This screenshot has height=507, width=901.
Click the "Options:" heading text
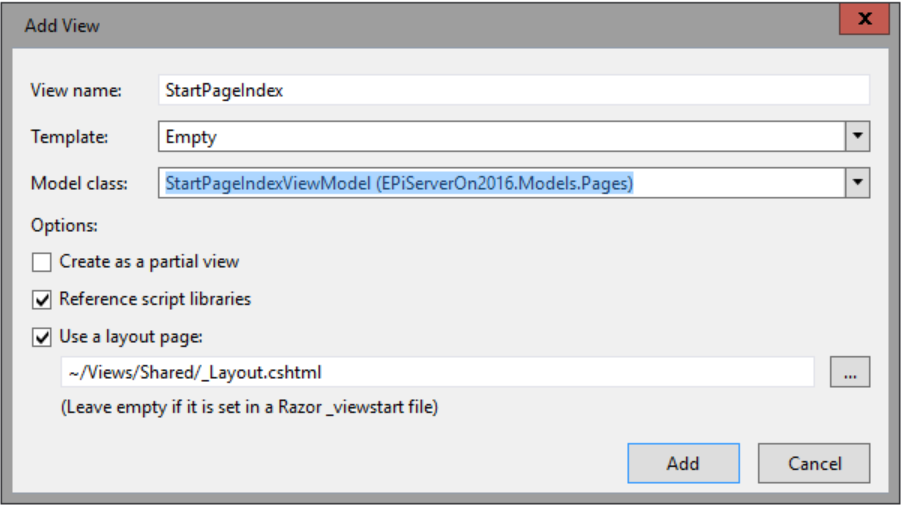tap(64, 226)
